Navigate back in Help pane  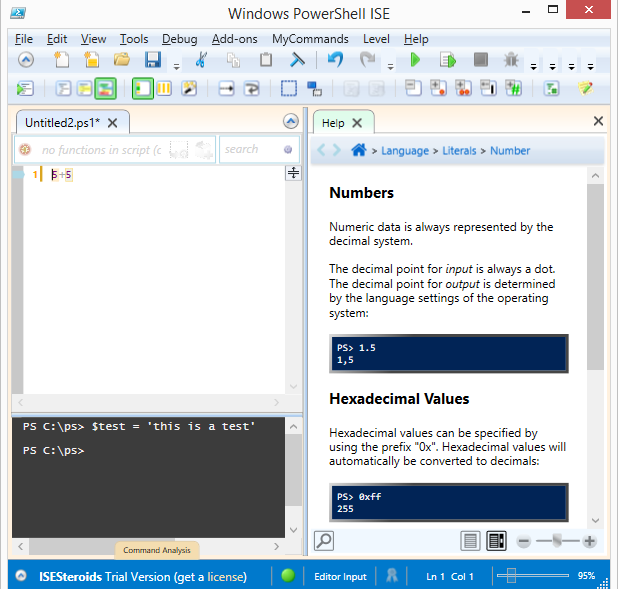pos(321,150)
